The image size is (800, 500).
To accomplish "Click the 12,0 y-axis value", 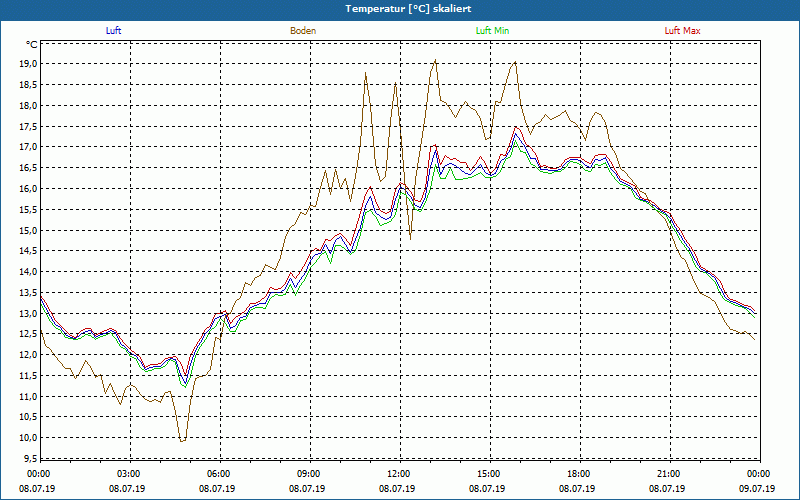I will click(x=28, y=355).
